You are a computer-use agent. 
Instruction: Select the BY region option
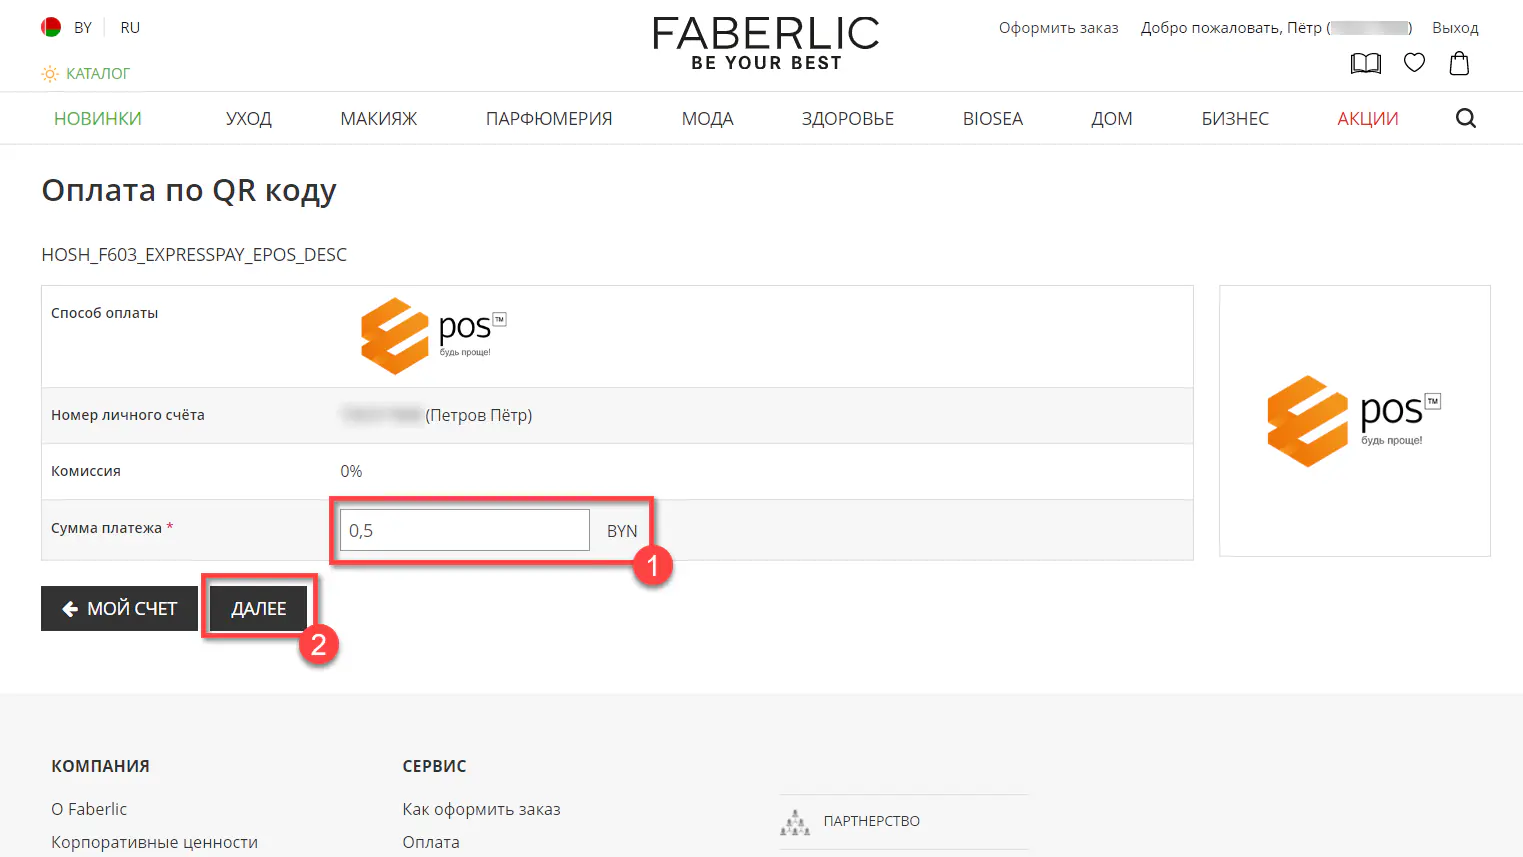pos(83,28)
